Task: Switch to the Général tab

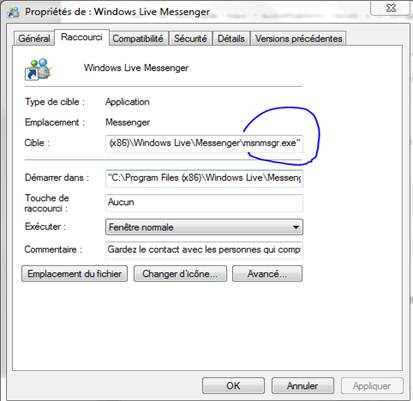Action: 34,39
